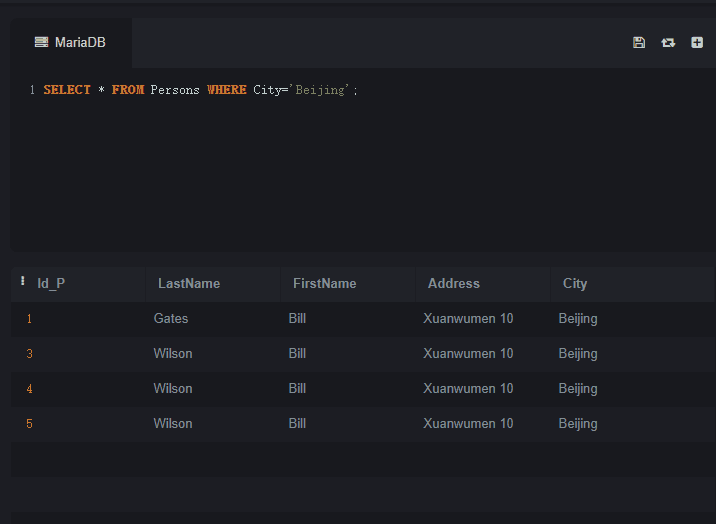The image size is (716, 524).
Task: Click the Persons table name in query
Action: point(175,90)
